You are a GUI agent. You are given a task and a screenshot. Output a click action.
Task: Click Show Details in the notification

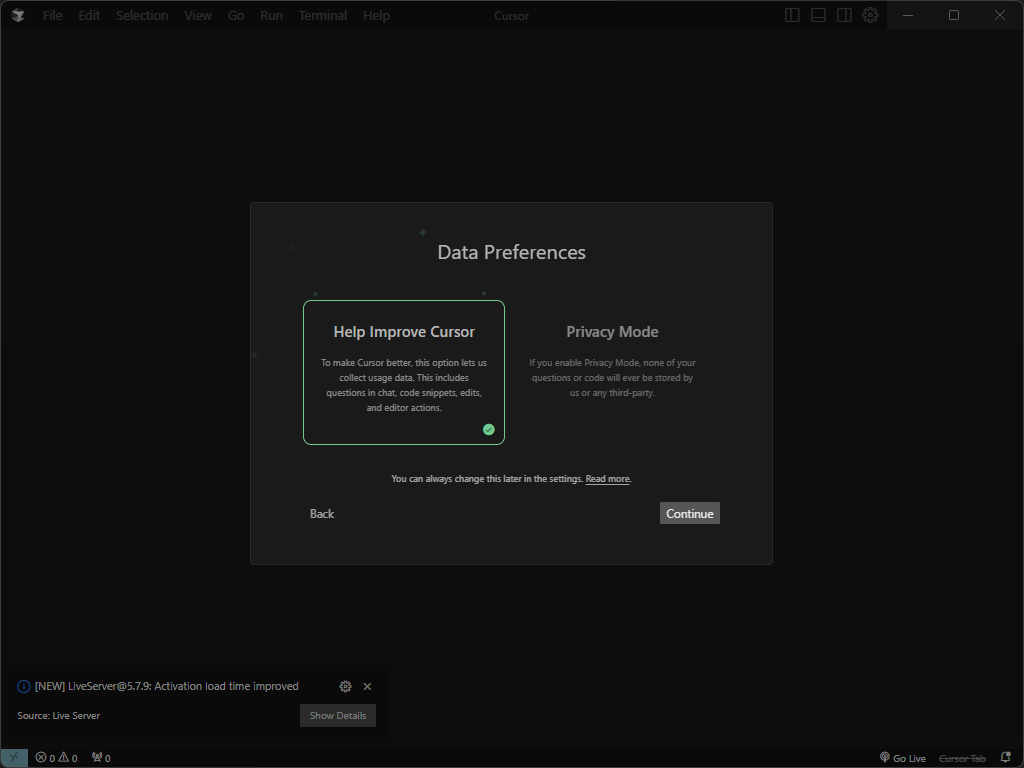[338, 715]
